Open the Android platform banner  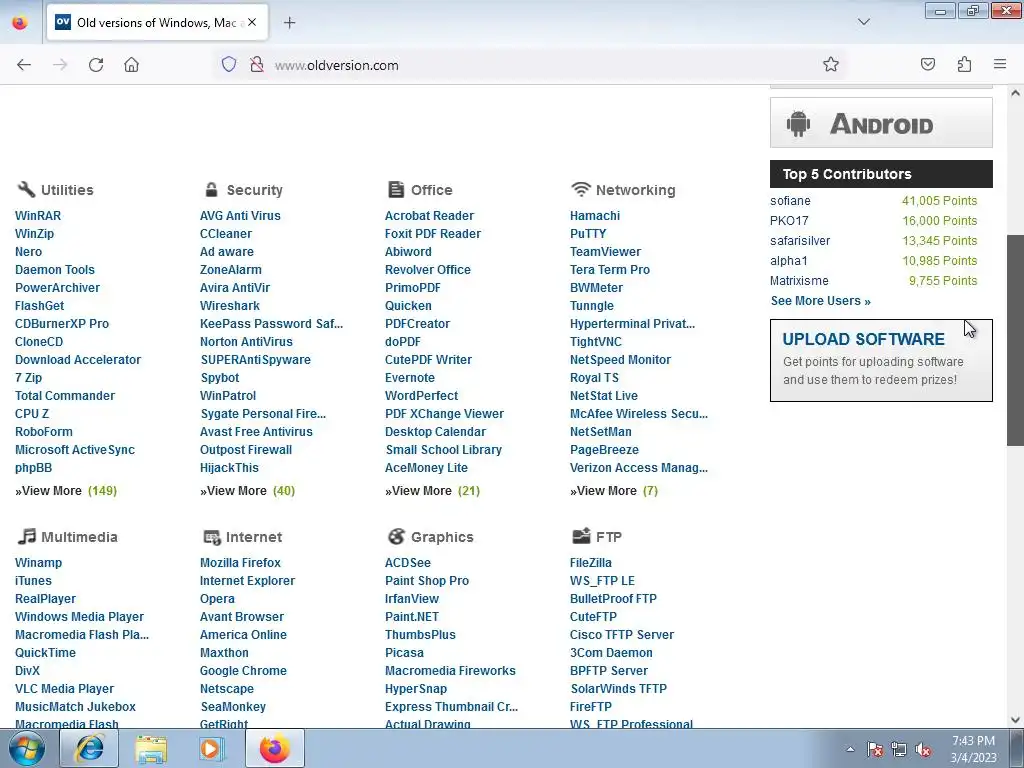click(x=881, y=123)
